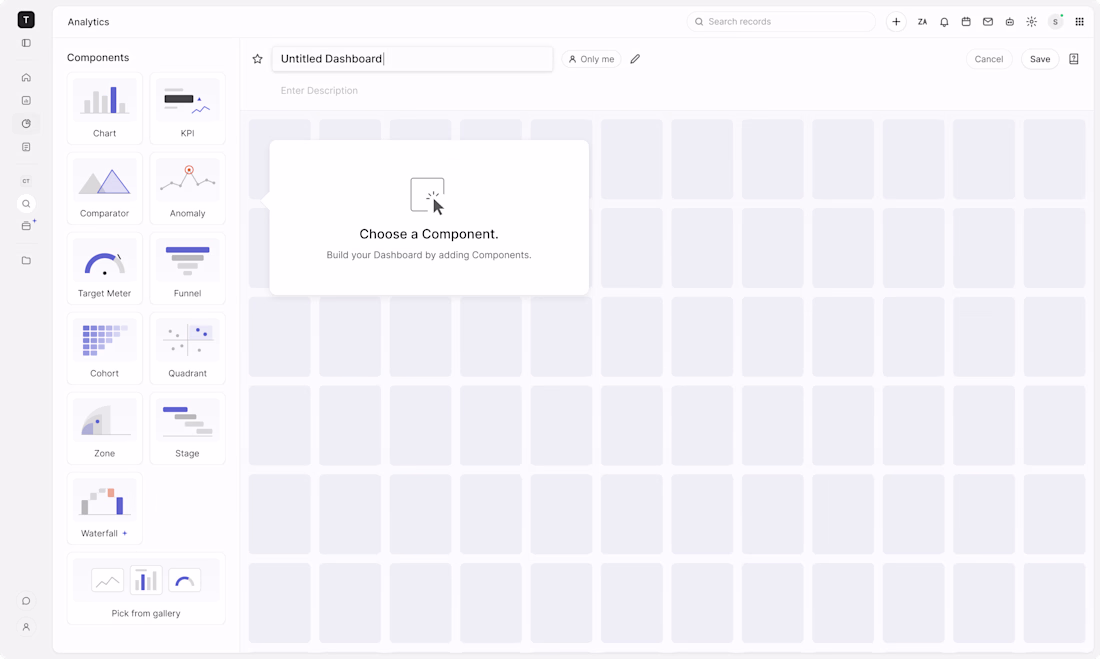This screenshot has width=1100, height=659.
Task: Open the reports chart icon in sidebar
Action: (26, 100)
